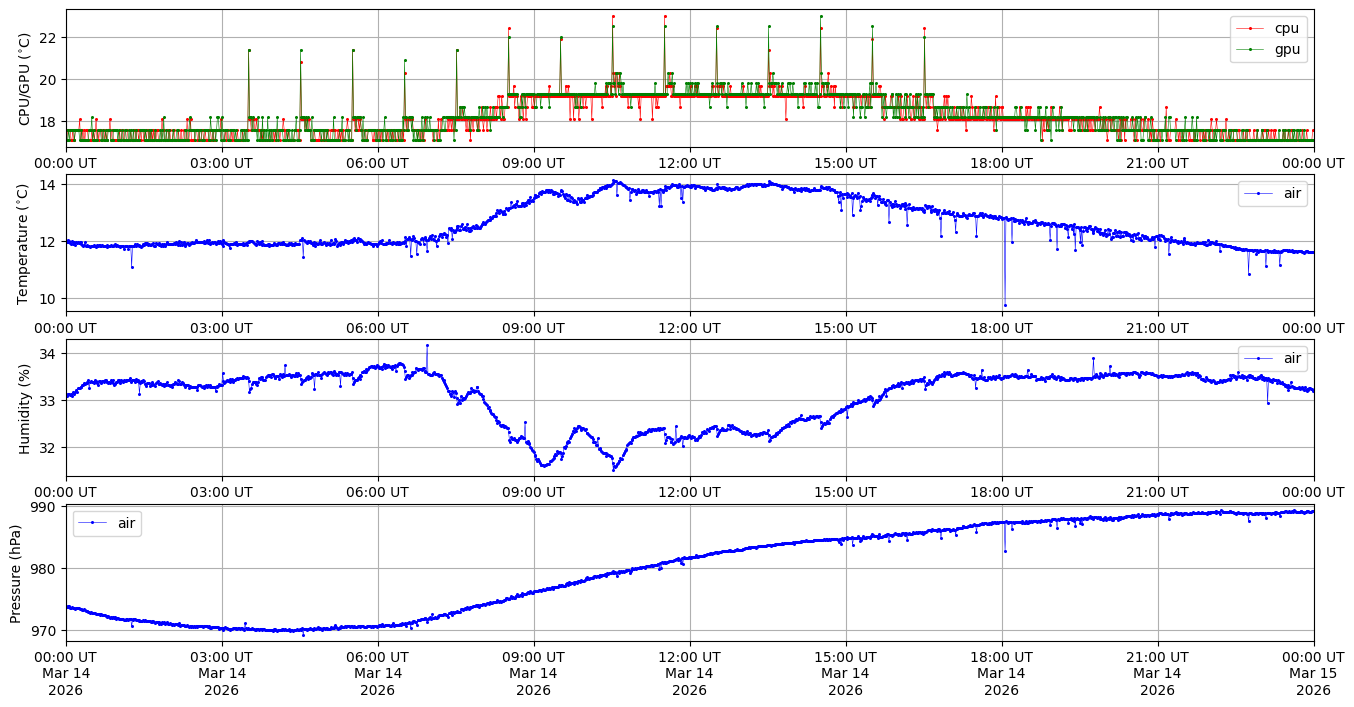The image size is (1354, 707).
Task: Click the Humidity (%) y-axis label
Action: pyautogui.click(x=25, y=408)
